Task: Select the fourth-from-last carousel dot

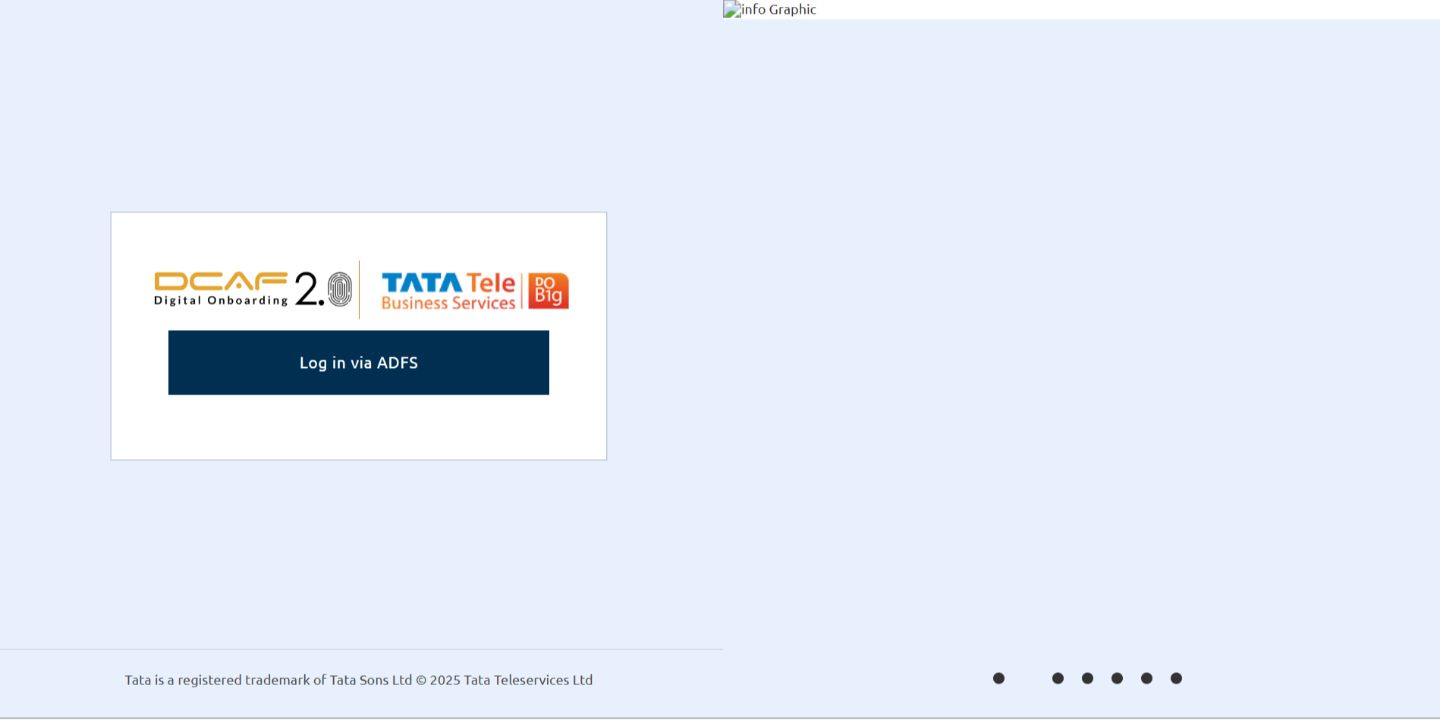Action: point(1087,678)
